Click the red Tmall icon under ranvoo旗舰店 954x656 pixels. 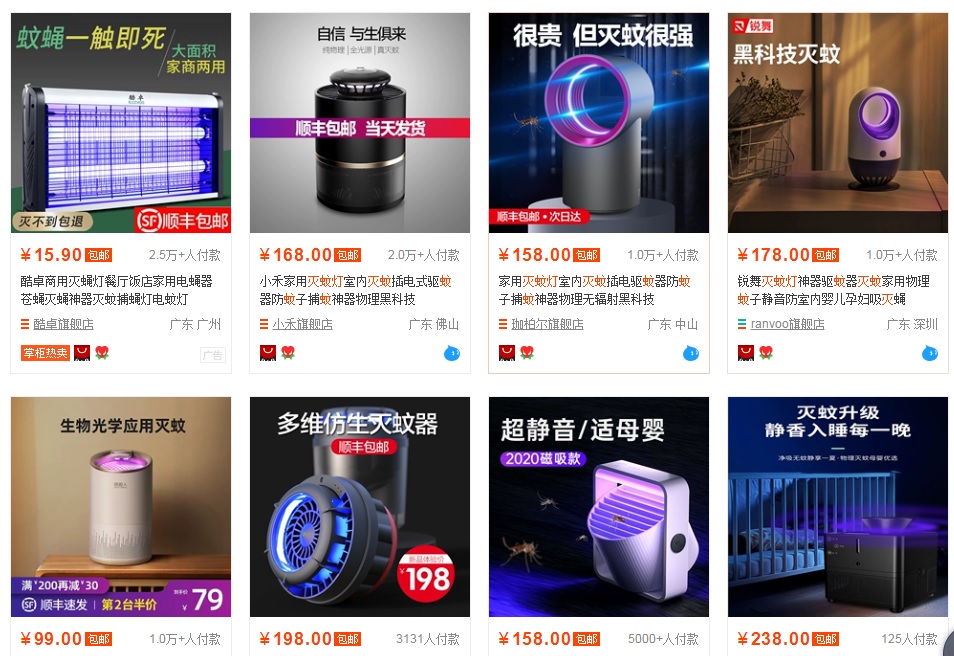[x=745, y=352]
